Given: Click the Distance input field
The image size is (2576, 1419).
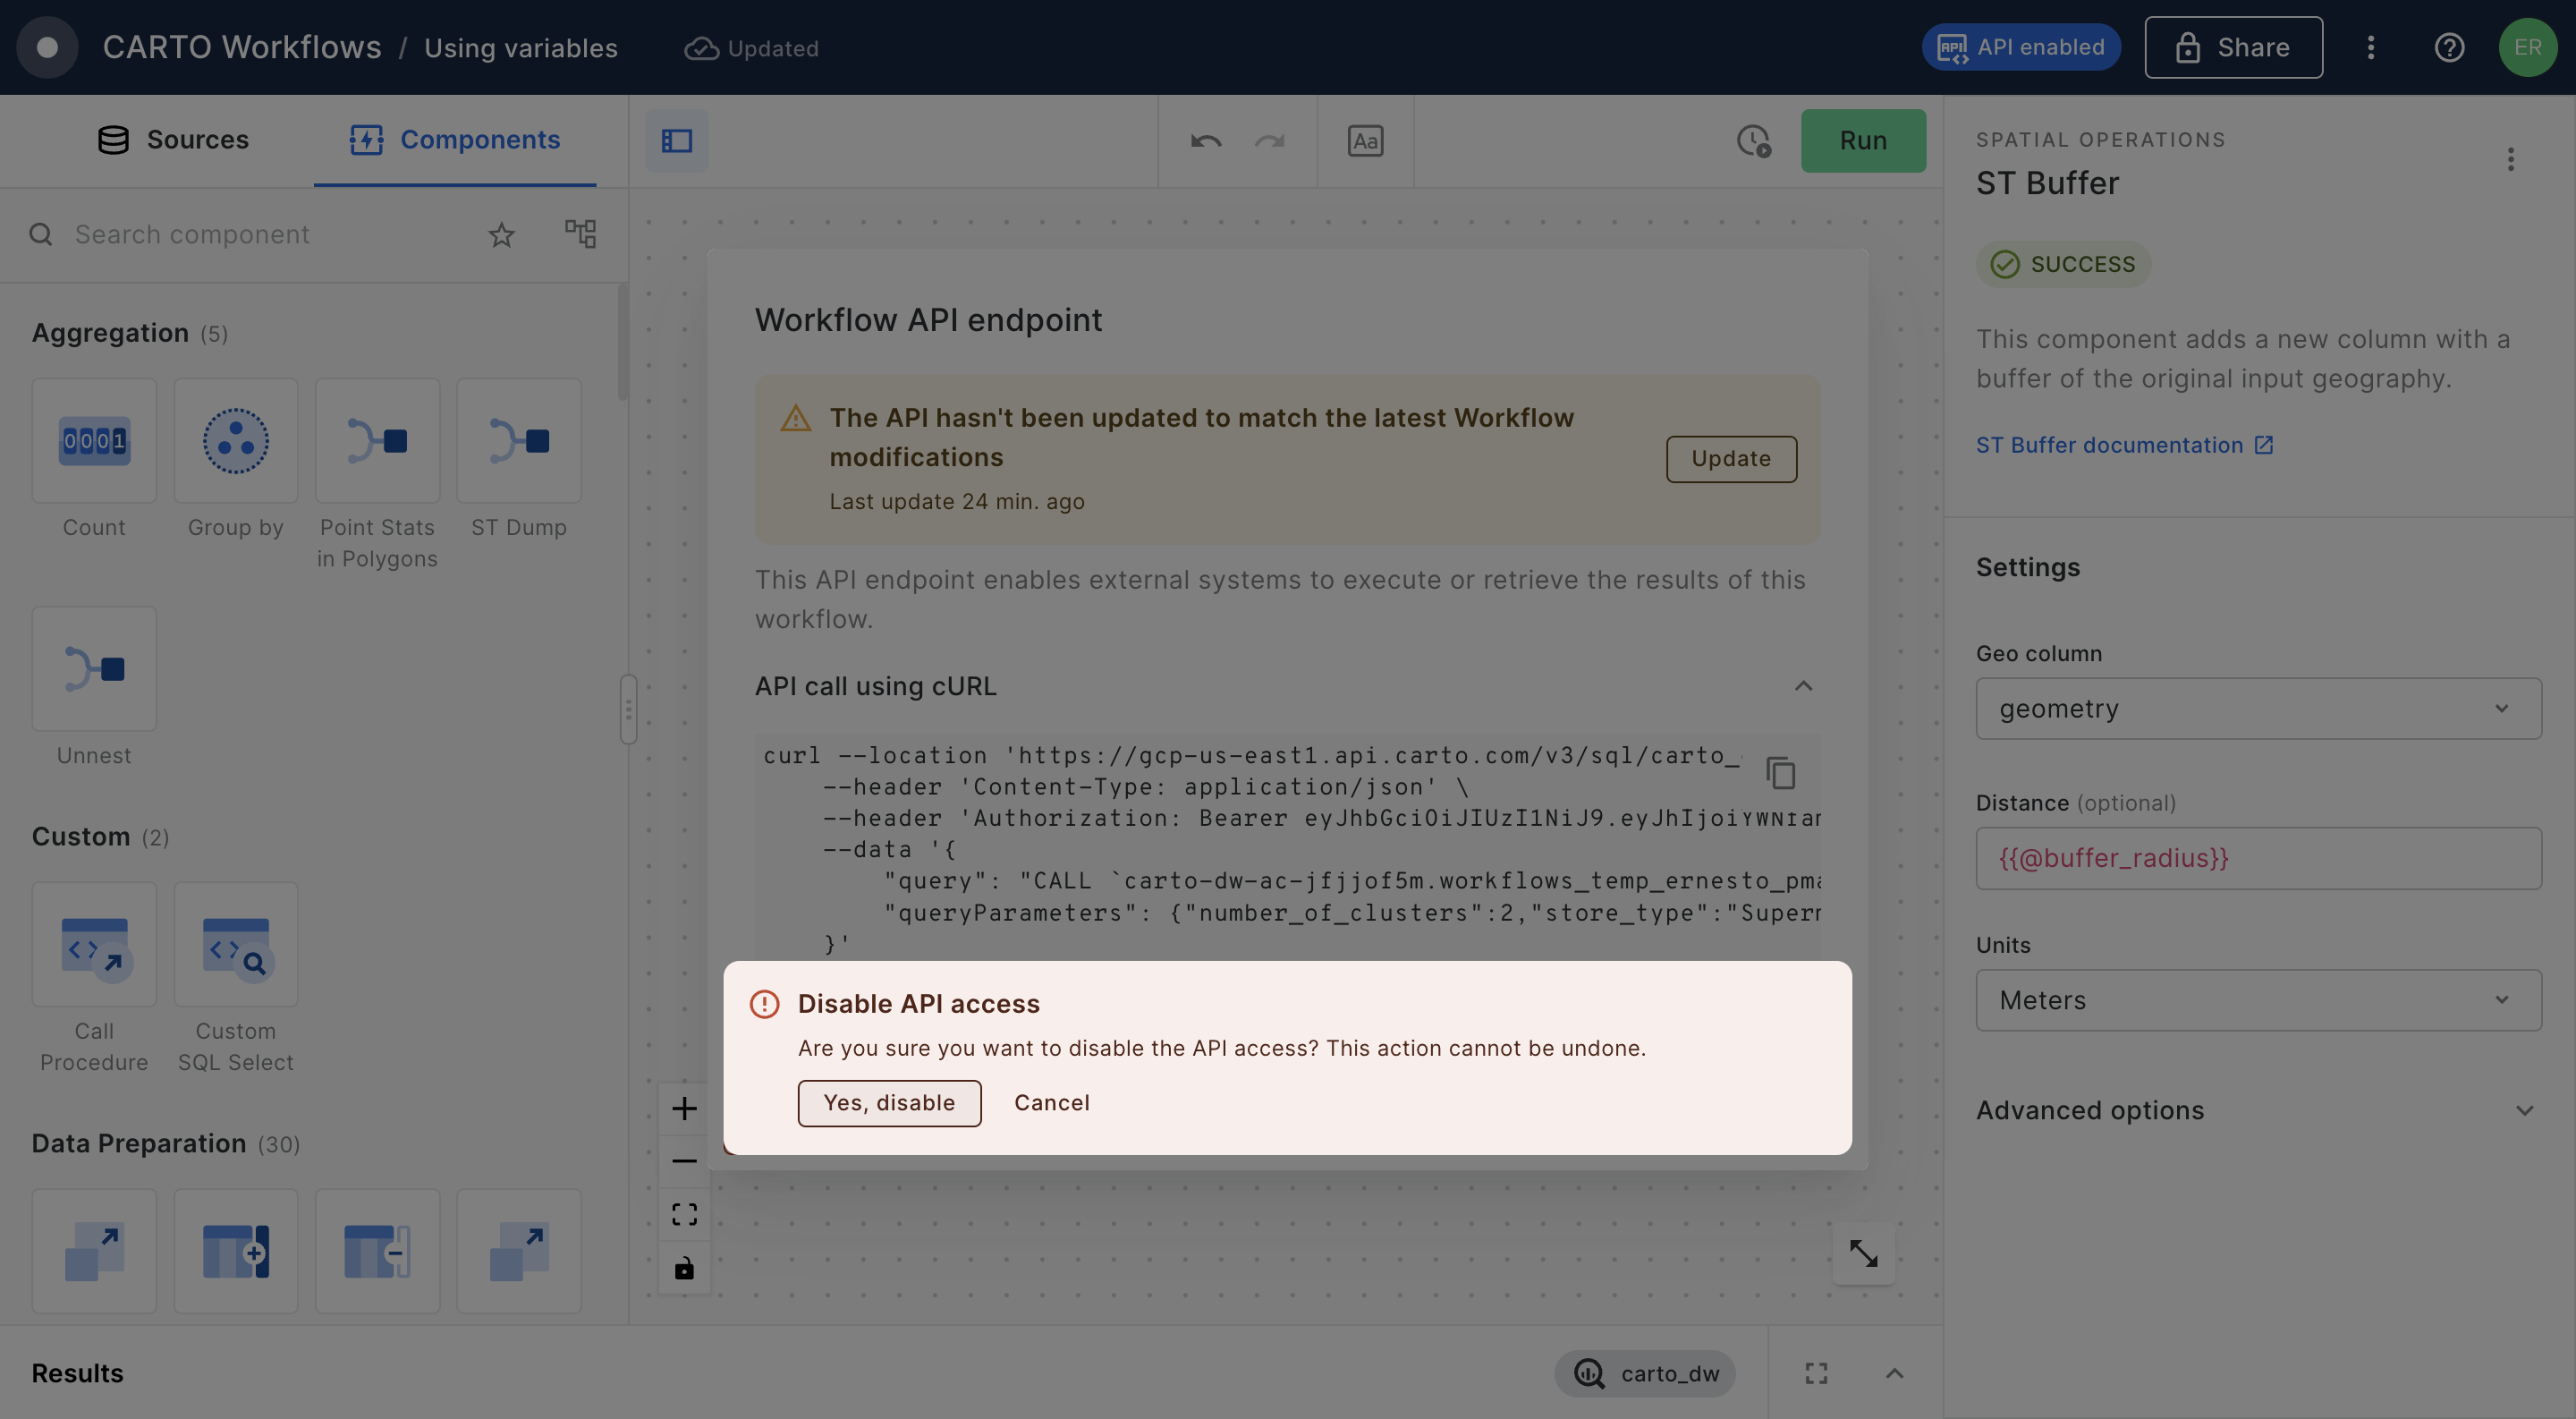Looking at the screenshot, I should (x=2258, y=858).
